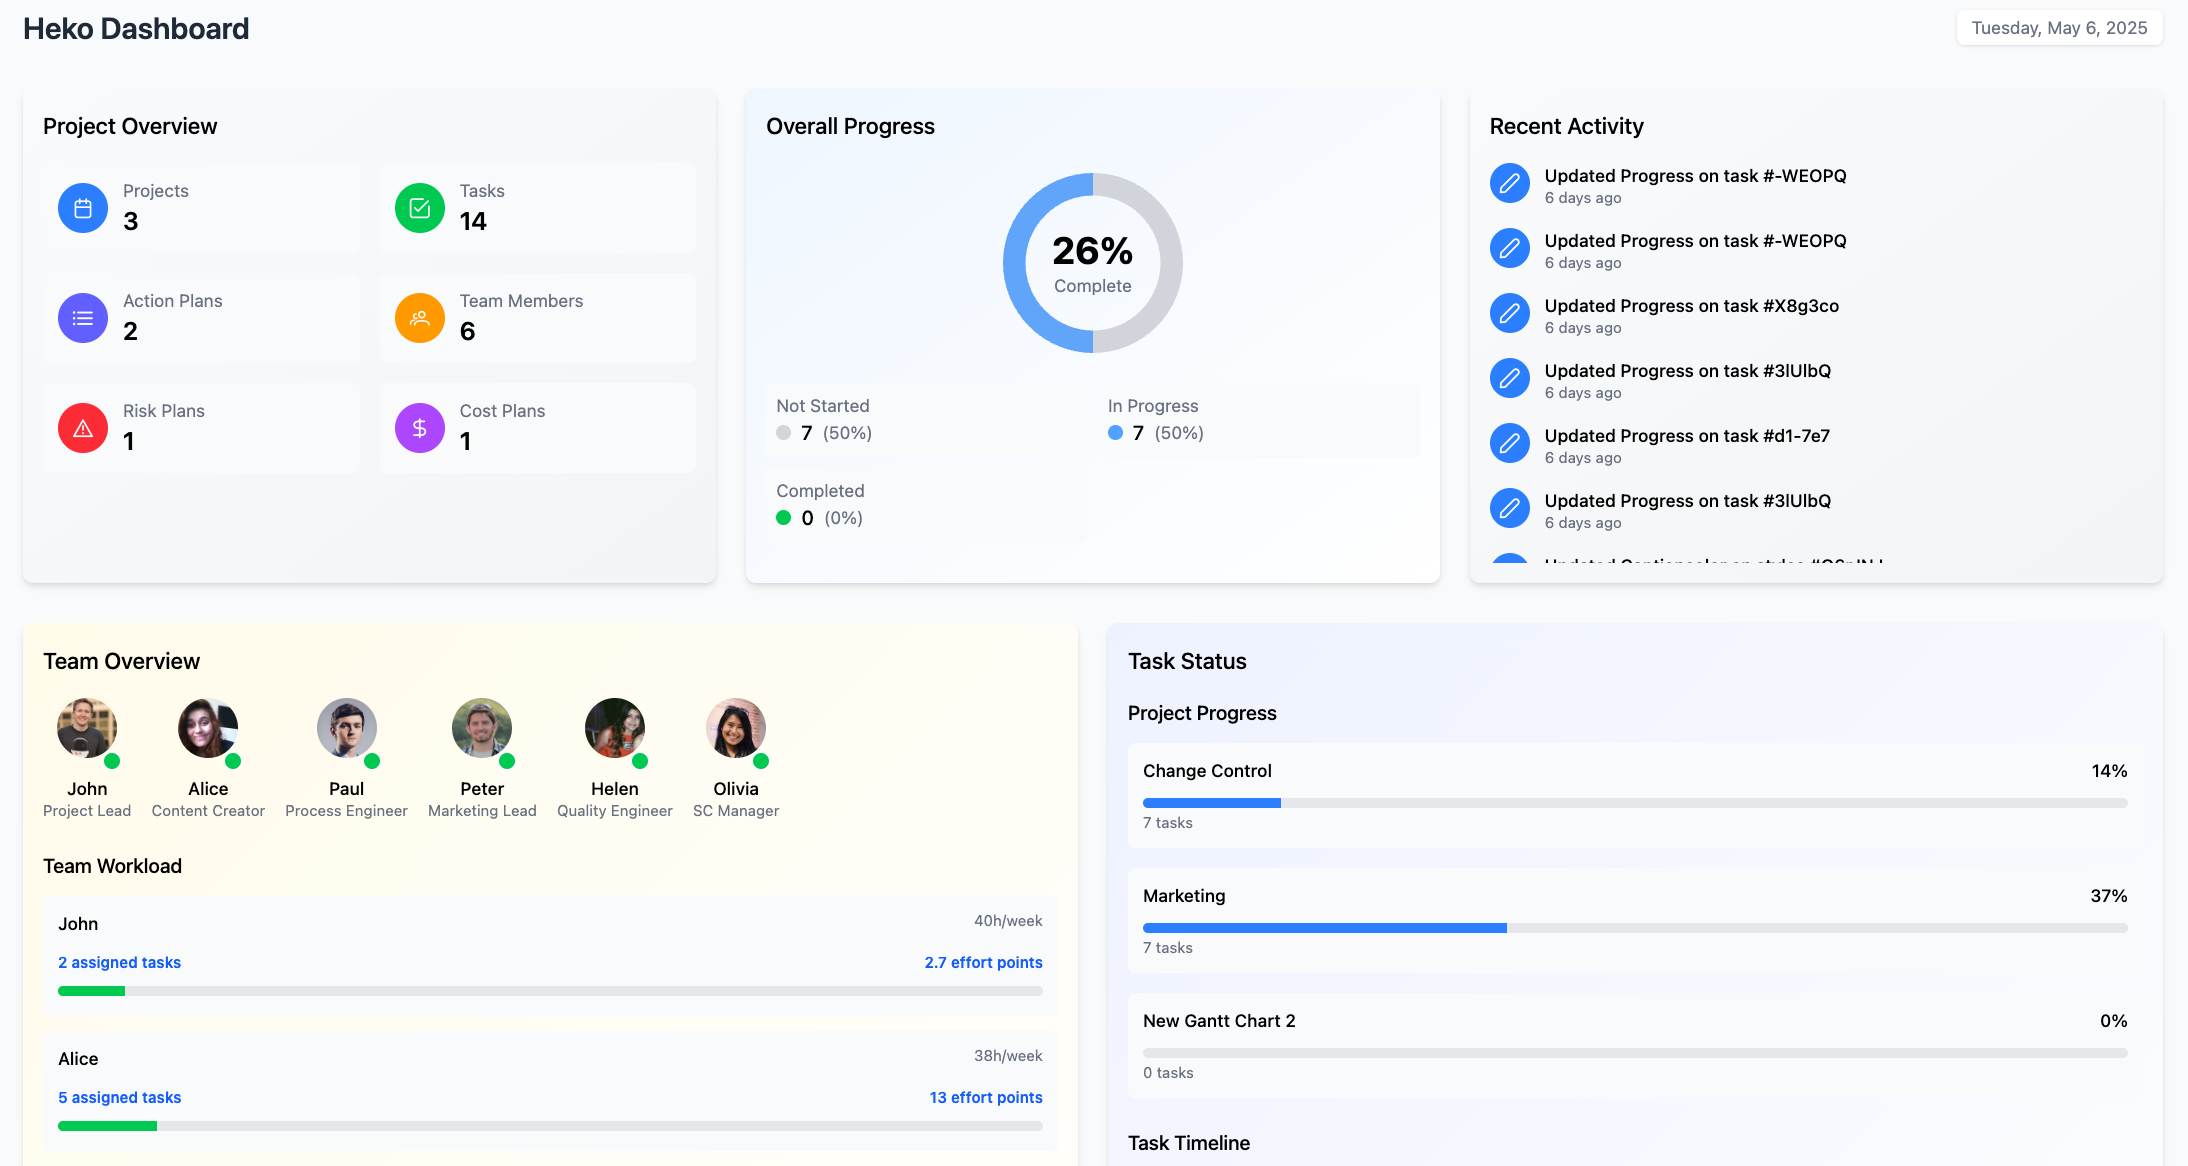Click the Cost Plans dollar icon

[420, 428]
